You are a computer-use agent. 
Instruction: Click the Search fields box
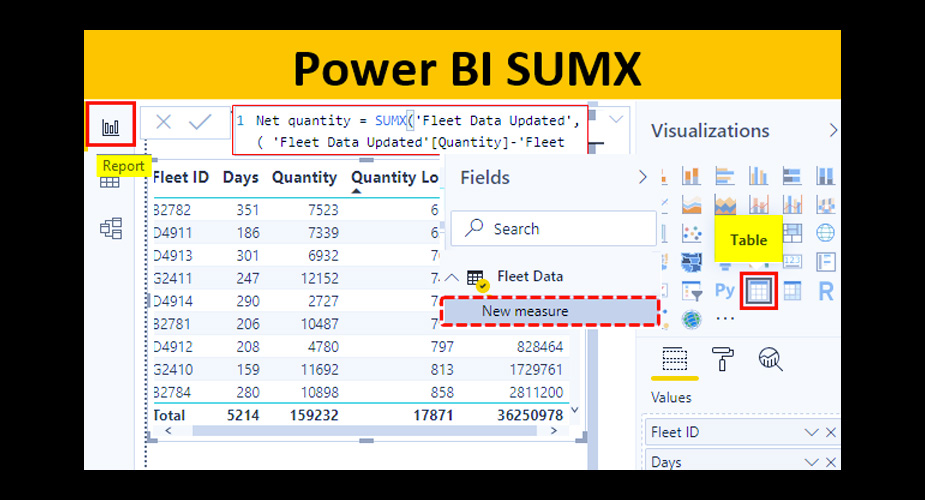553,229
